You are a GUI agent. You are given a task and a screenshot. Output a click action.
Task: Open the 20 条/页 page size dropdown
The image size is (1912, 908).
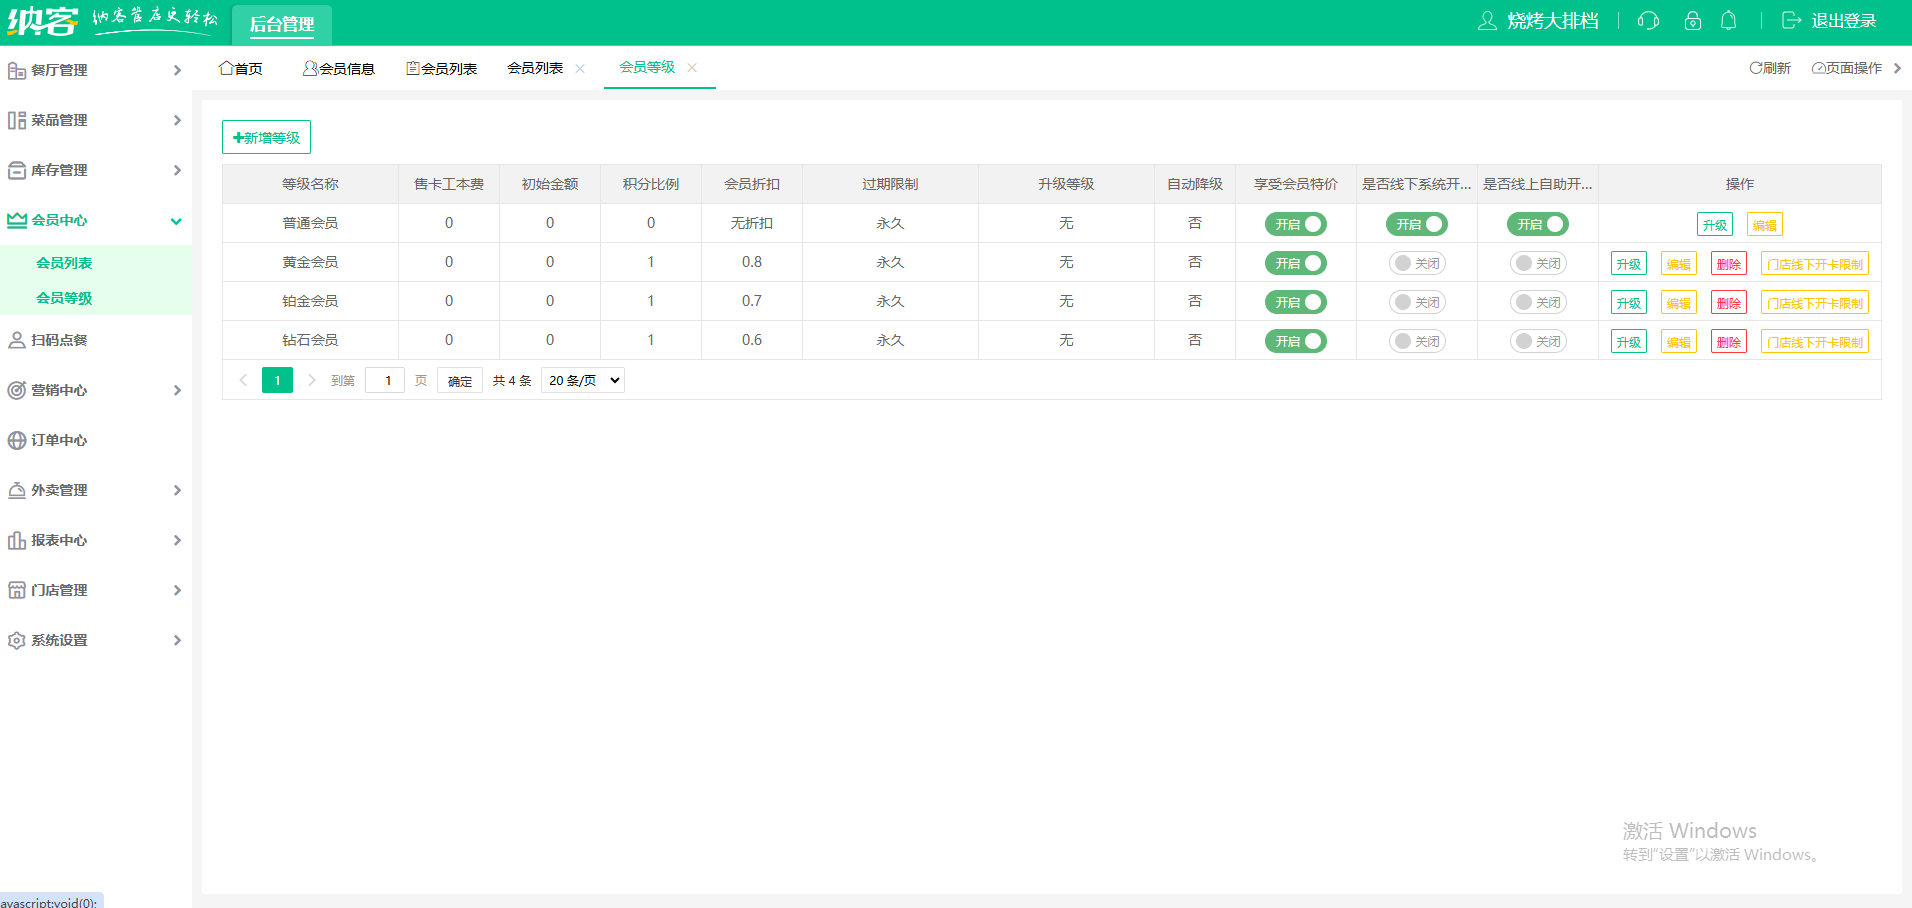pos(583,380)
